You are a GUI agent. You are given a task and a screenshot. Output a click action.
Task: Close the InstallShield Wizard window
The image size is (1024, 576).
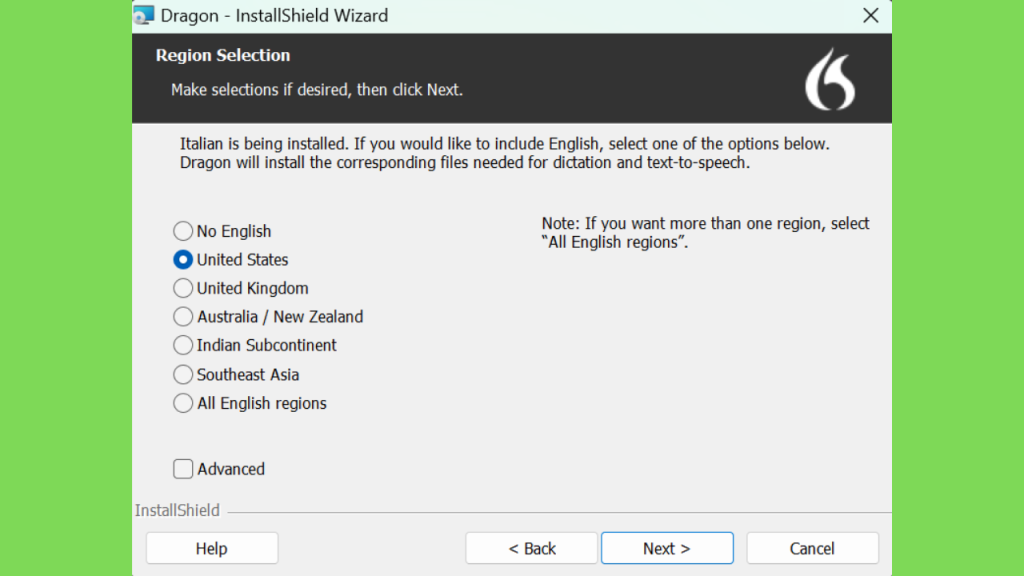pos(871,15)
